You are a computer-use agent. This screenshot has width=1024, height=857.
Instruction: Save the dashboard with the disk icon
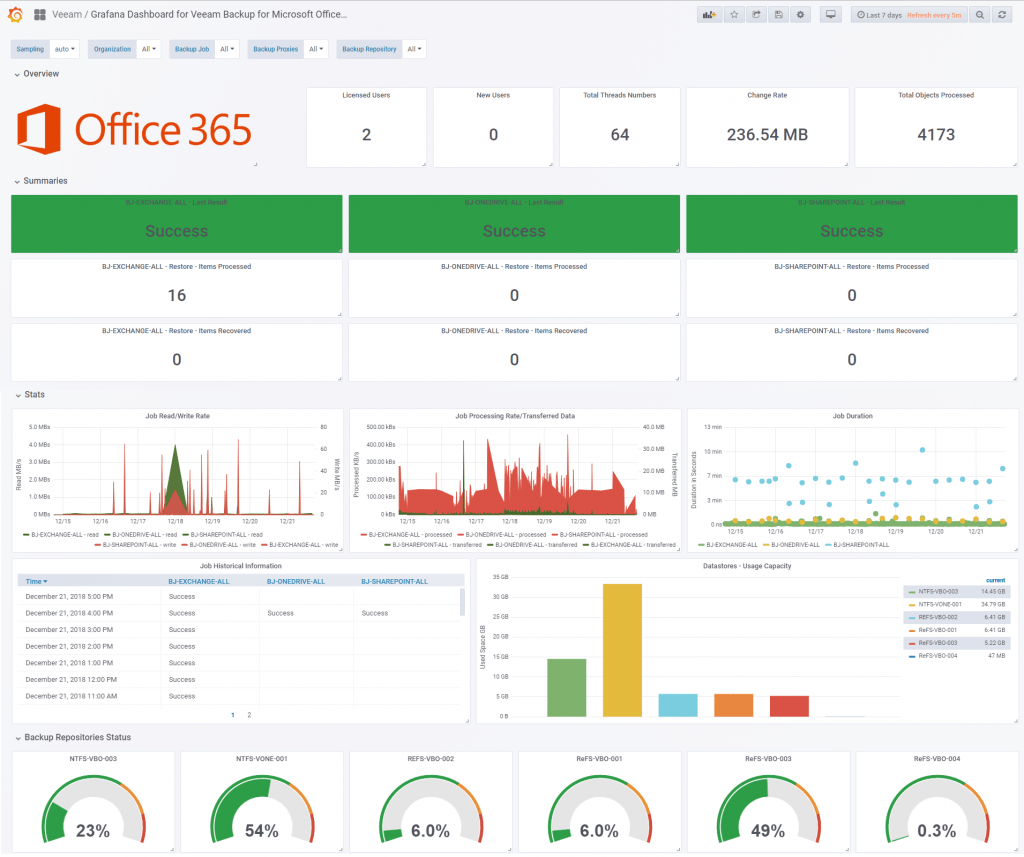[x=778, y=15]
